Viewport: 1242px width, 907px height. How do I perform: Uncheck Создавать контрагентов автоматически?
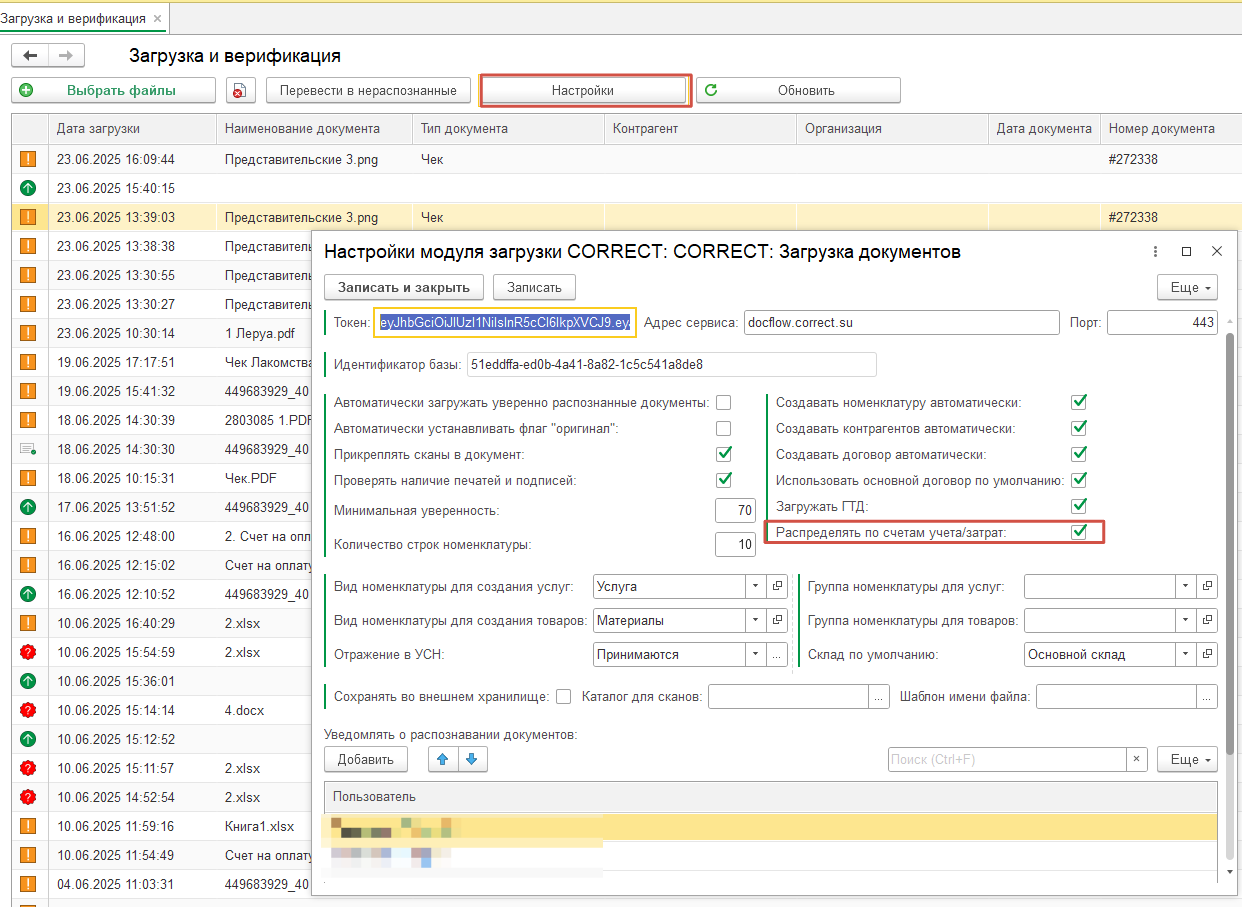[x=1079, y=428]
